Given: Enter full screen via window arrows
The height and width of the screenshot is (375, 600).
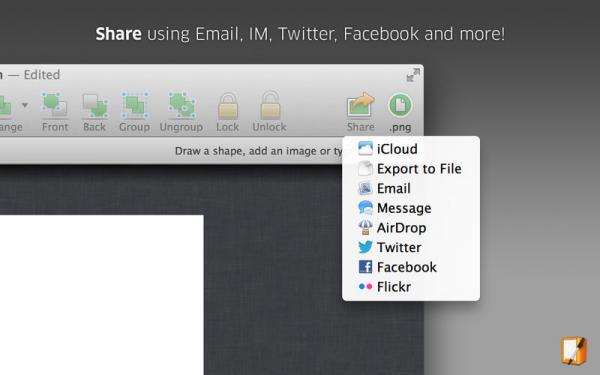Looking at the screenshot, I should (x=413, y=75).
